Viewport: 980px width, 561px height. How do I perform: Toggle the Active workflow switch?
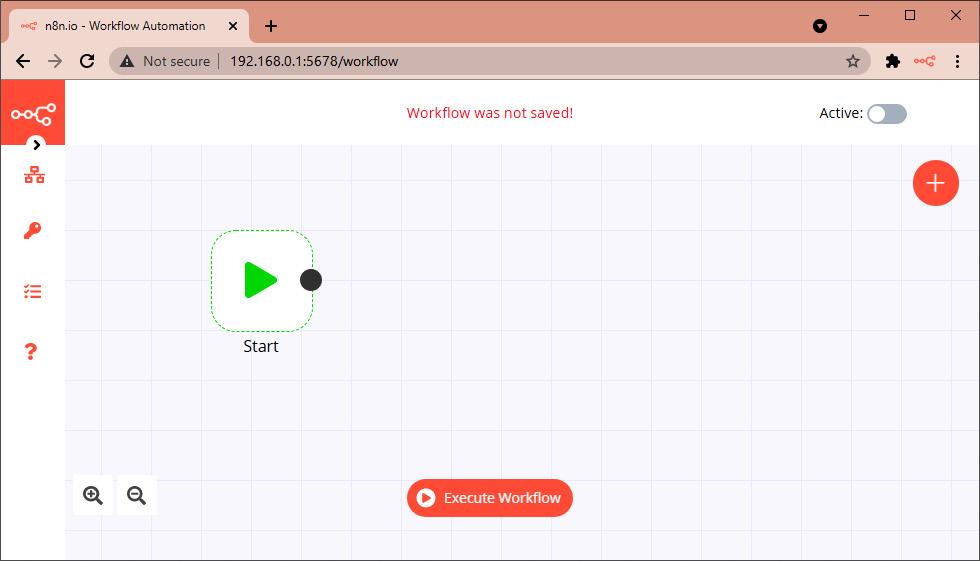tap(887, 114)
